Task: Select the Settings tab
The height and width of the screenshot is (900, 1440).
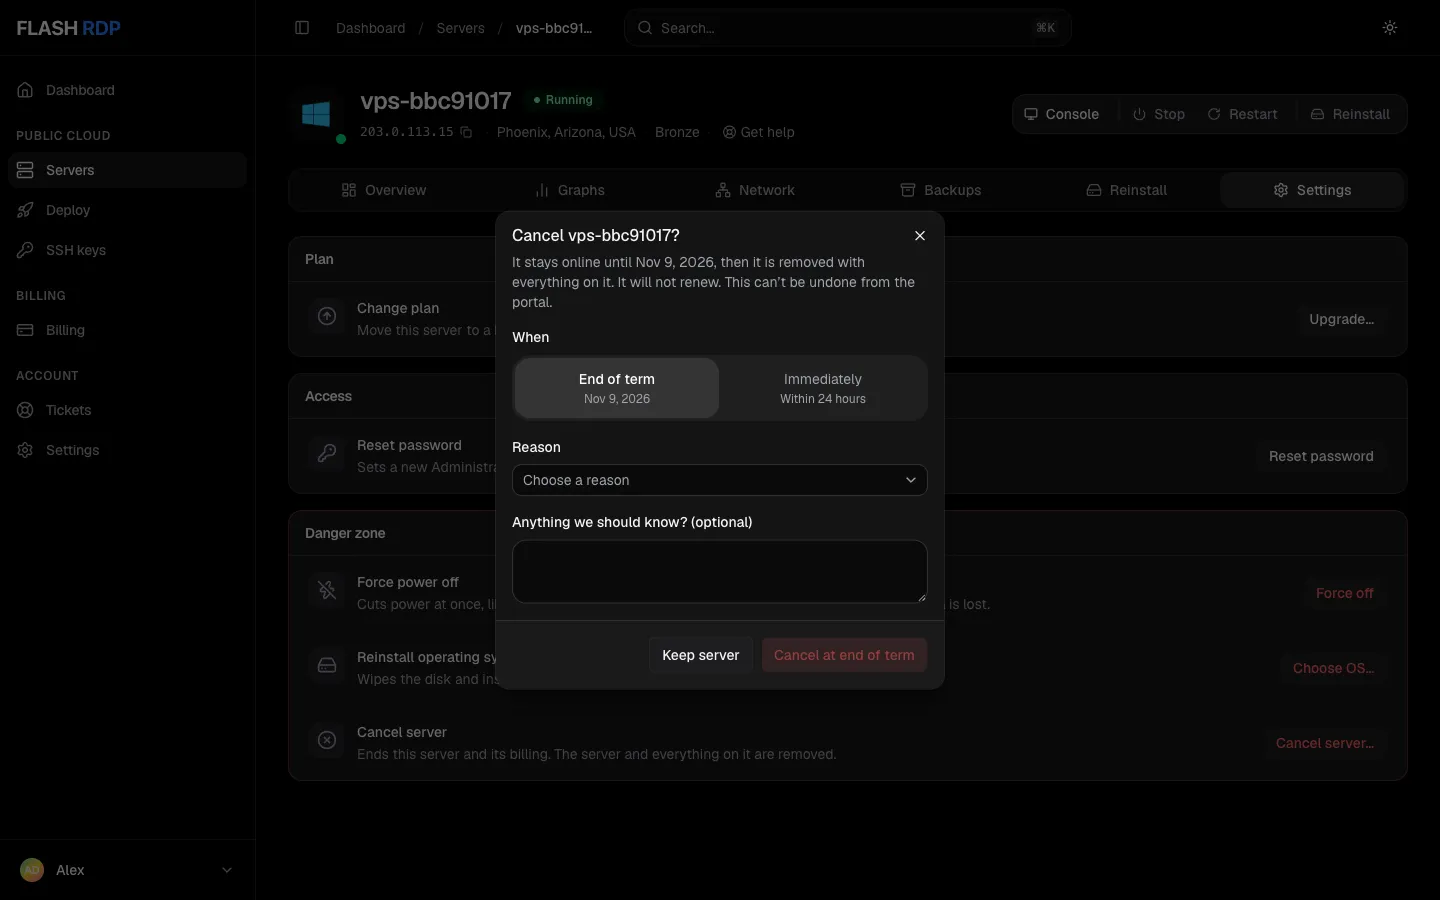Action: [x=1312, y=190]
